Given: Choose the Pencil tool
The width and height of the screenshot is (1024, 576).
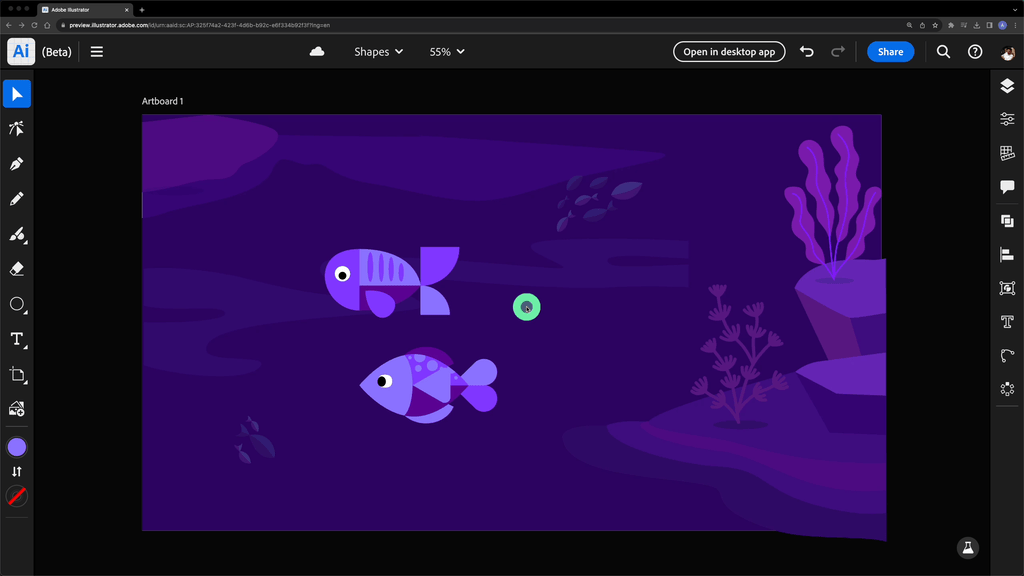Looking at the screenshot, I should pos(16,199).
